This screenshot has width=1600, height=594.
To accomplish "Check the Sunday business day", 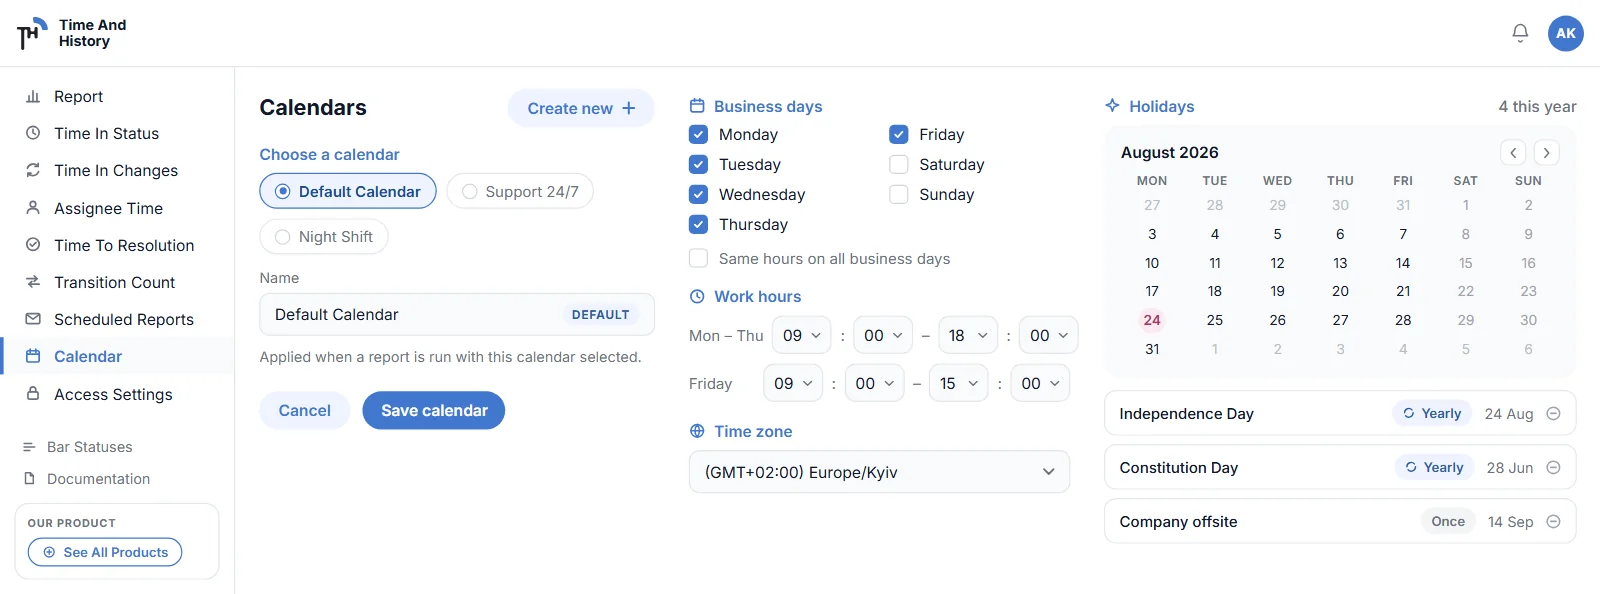I will (x=899, y=194).
